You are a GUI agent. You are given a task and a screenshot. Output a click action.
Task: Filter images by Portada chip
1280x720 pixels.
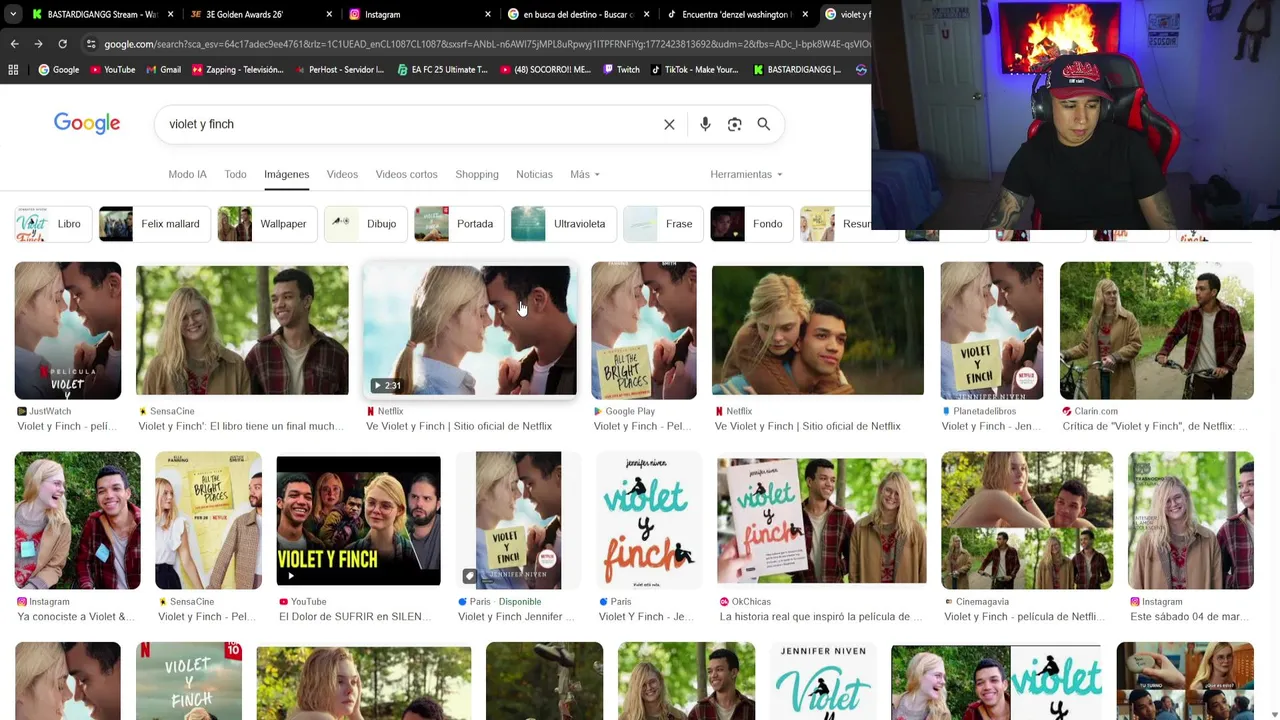click(459, 224)
